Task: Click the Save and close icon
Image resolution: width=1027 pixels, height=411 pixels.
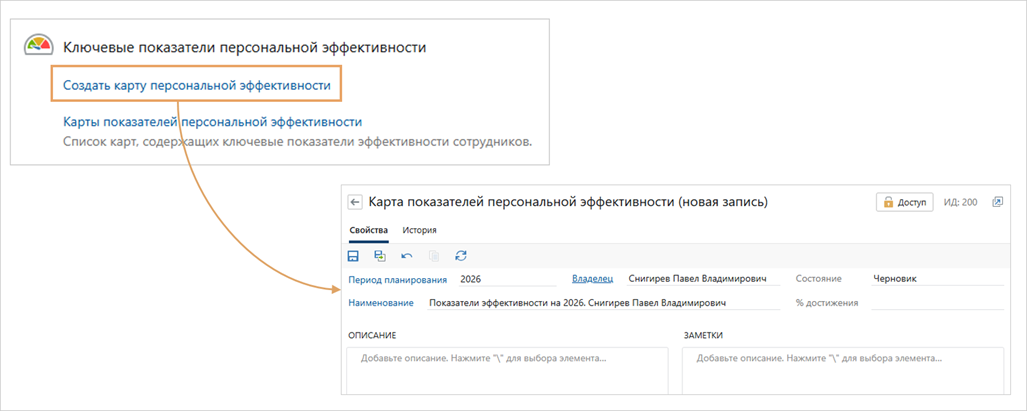Action: (379, 255)
